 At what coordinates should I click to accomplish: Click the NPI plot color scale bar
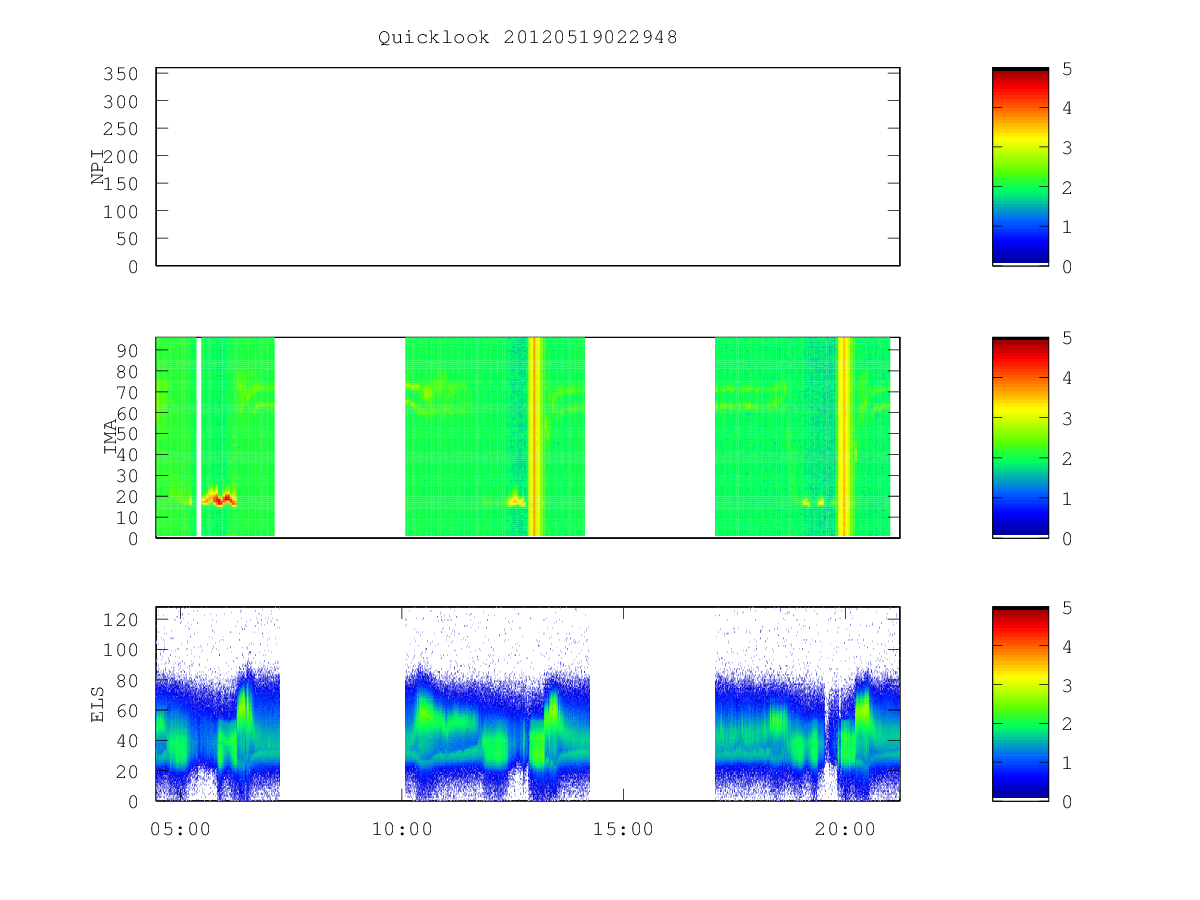[x=1020, y=167]
